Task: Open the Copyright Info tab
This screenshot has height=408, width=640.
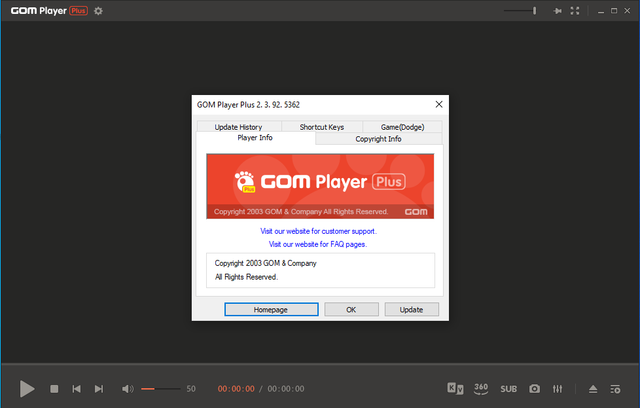Action: 378,139
